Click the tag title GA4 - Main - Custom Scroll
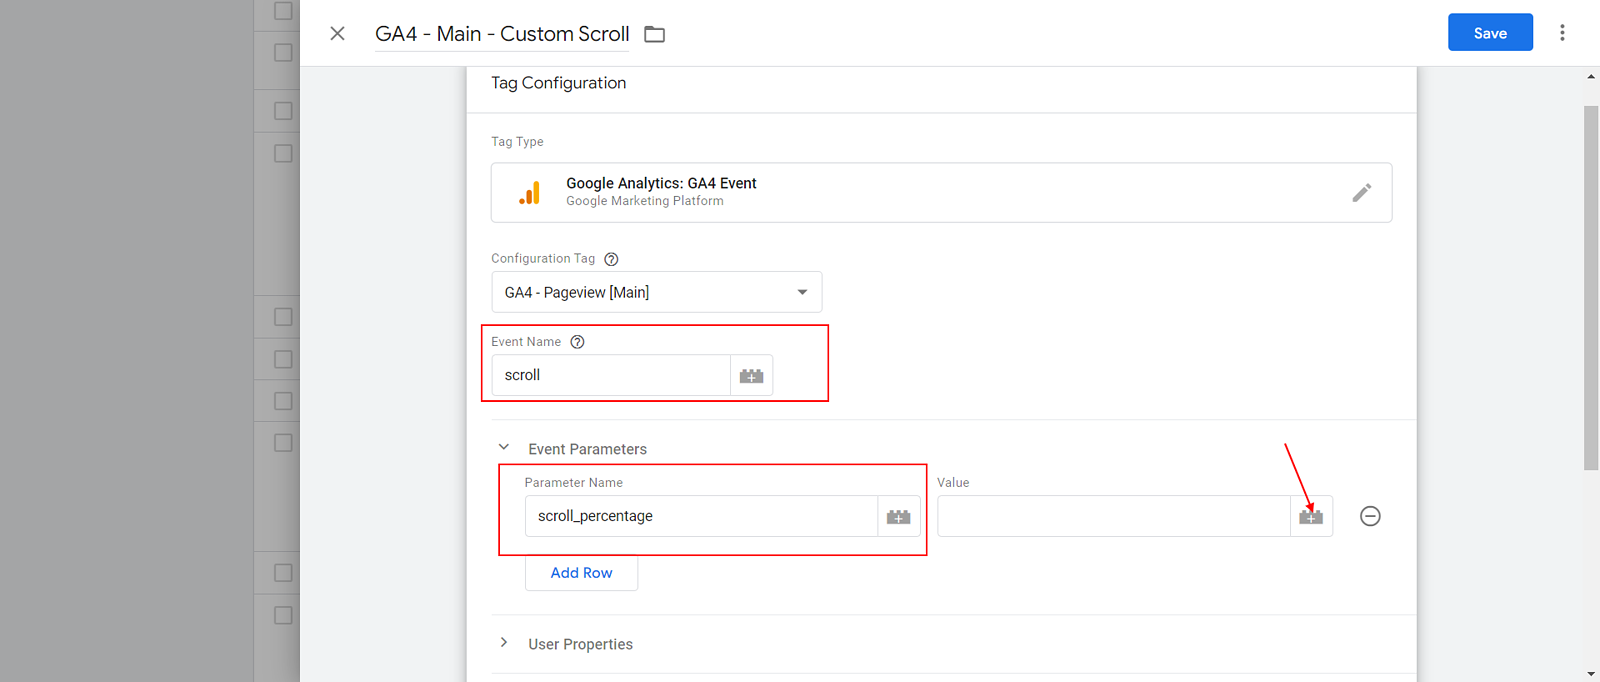Screen dimensions: 1600x682 [502, 34]
